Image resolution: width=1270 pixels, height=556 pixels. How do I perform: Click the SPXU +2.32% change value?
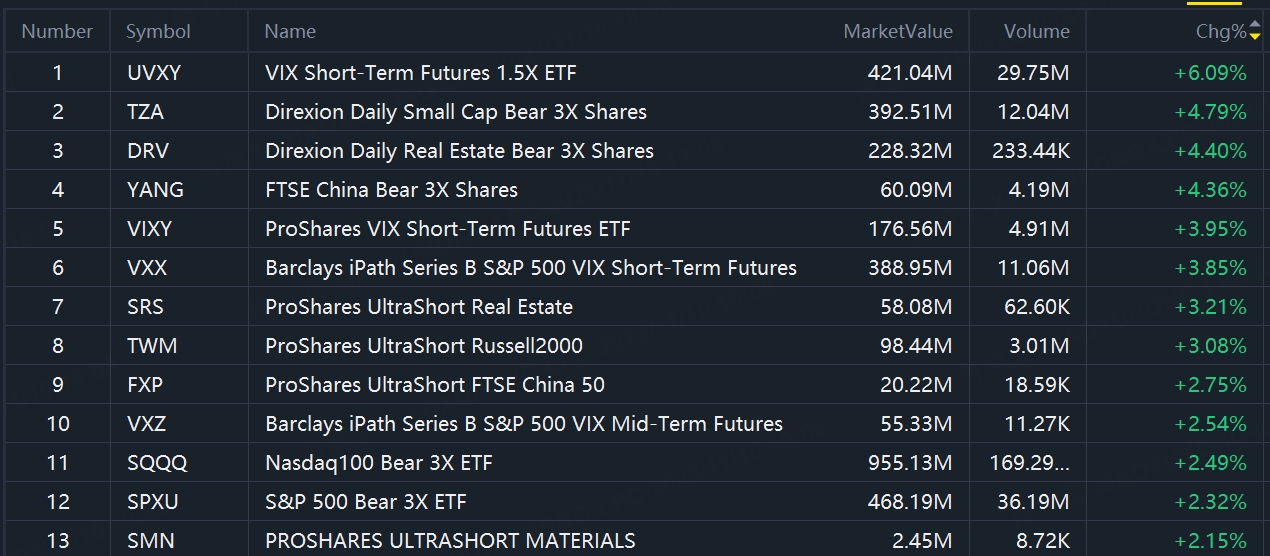click(x=1210, y=502)
